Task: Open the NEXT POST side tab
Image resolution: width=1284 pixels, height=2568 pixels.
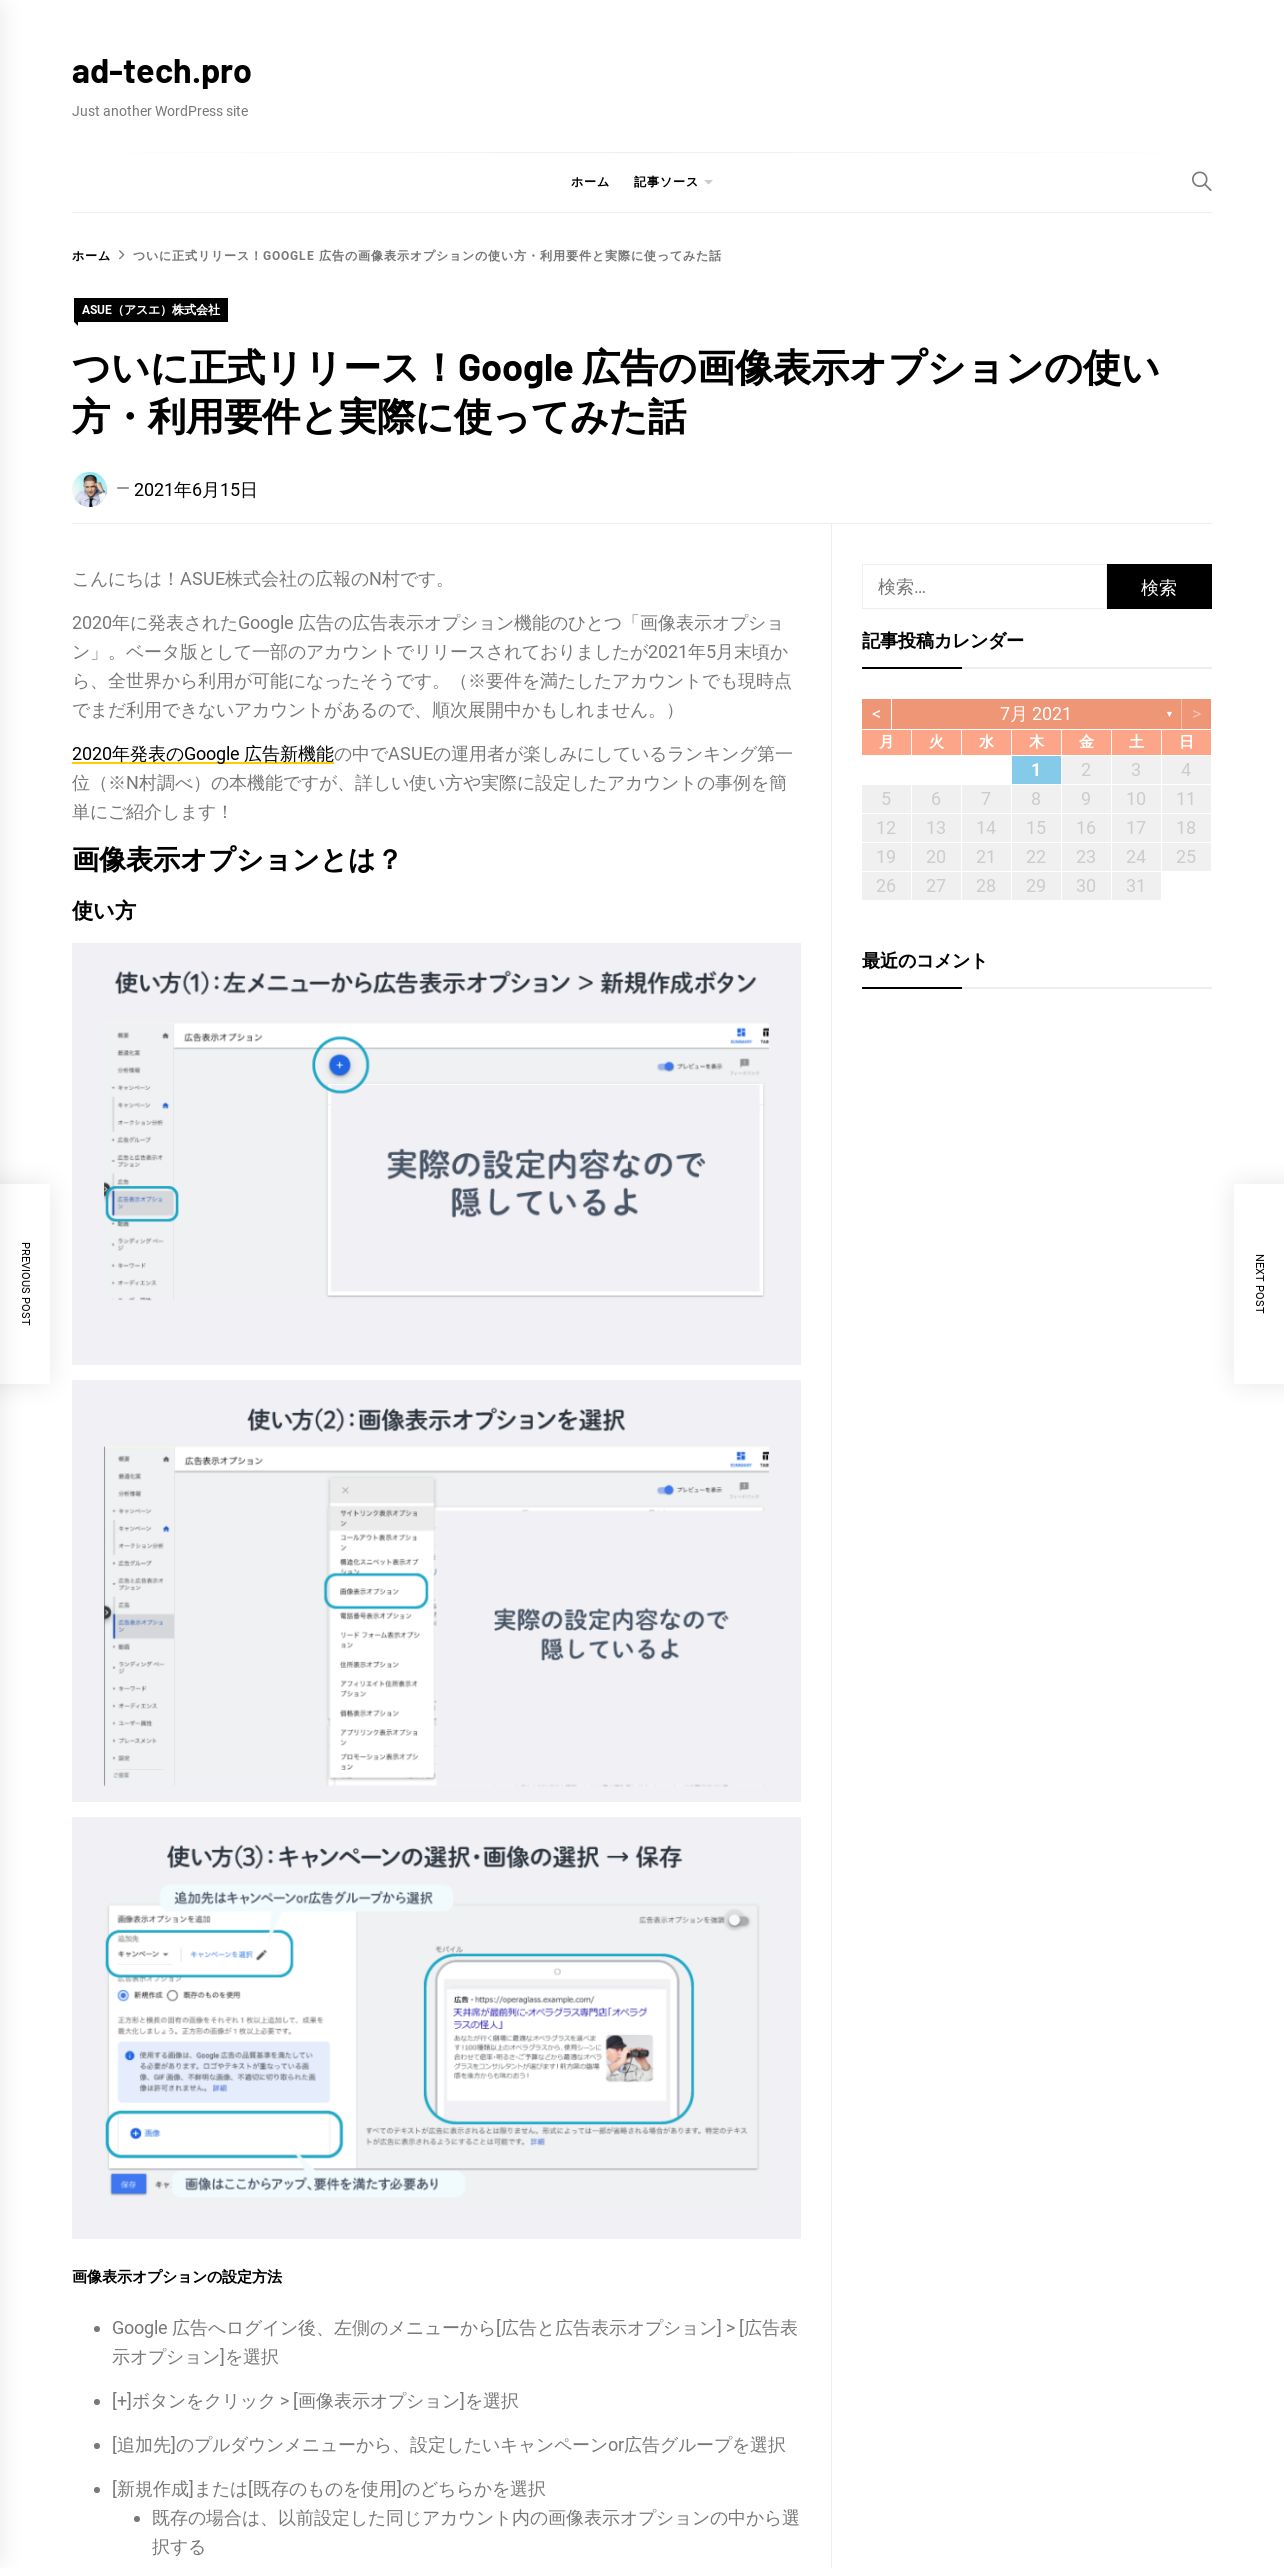Action: click(x=1259, y=1284)
